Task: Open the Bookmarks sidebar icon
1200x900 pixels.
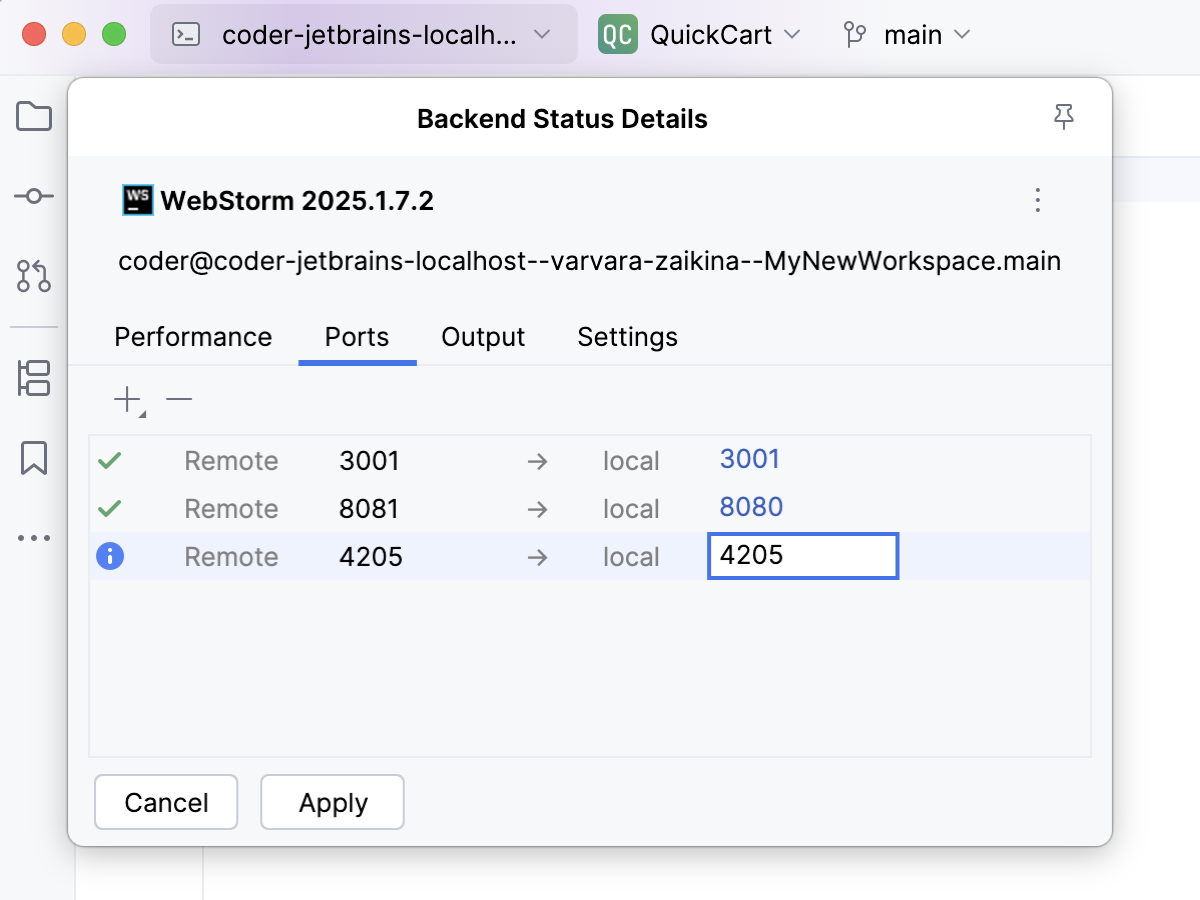Action: click(x=34, y=458)
